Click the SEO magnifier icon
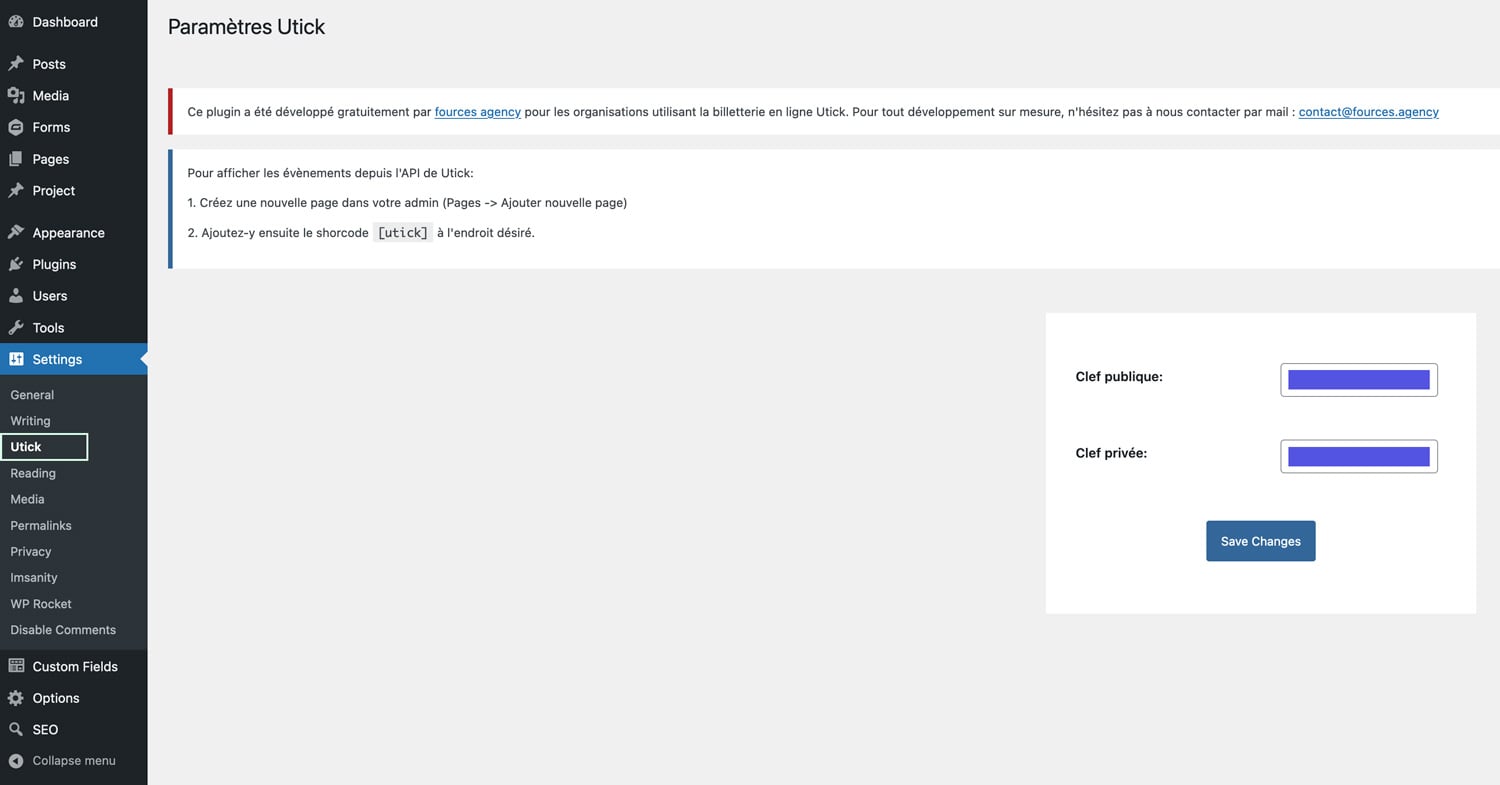Screen dimensions: 1500x785 16,729
